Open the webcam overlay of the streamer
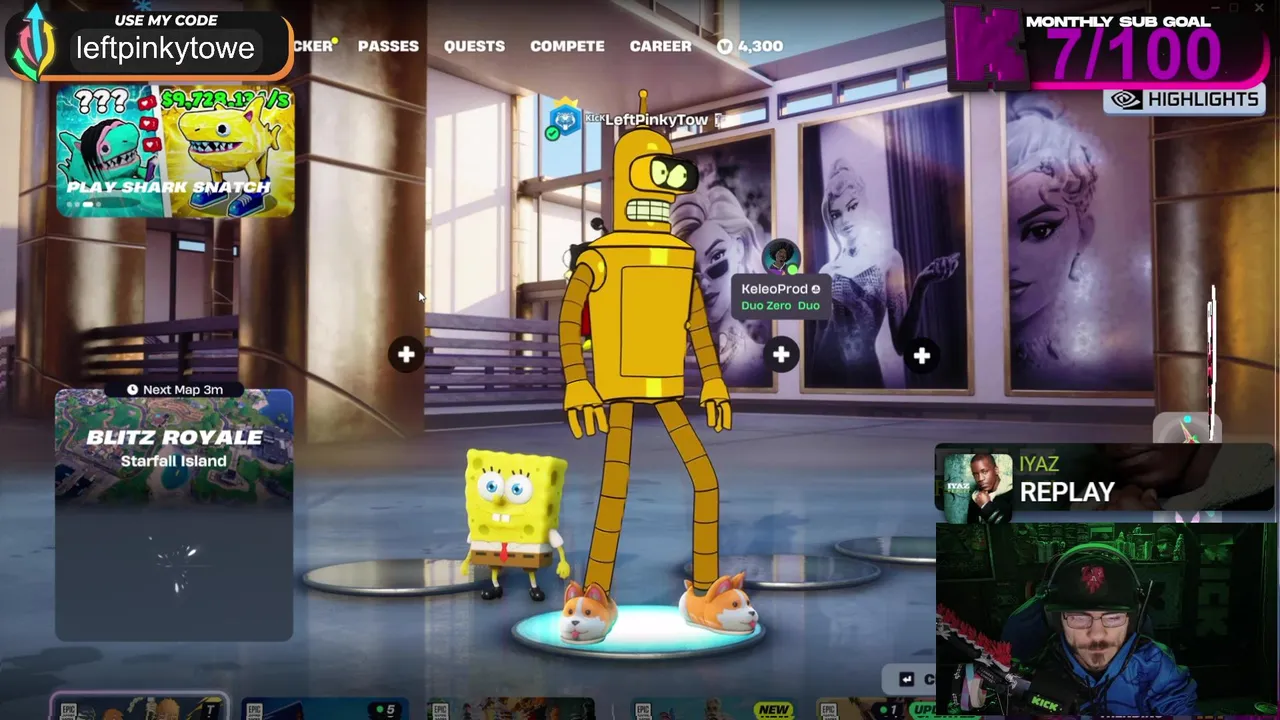Viewport: 1280px width, 720px height. click(1107, 620)
